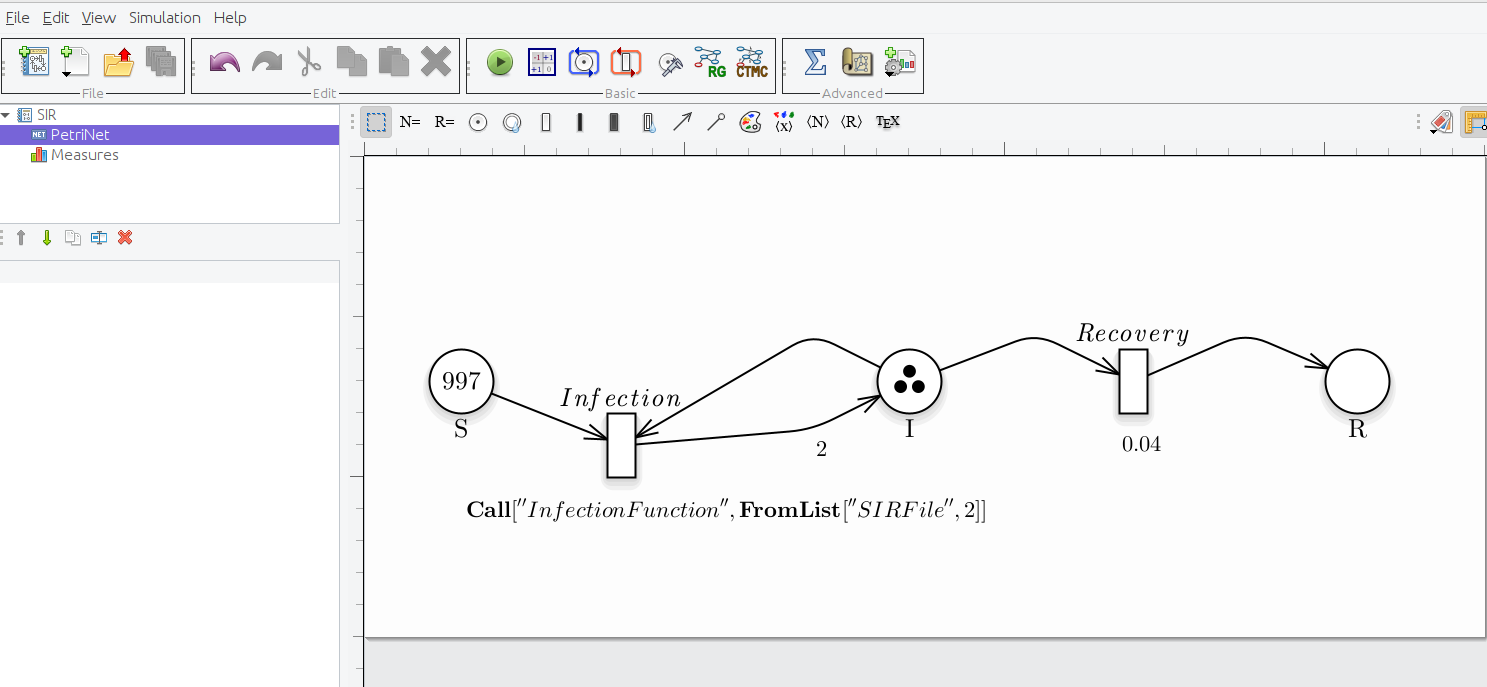The width and height of the screenshot is (1487, 687).
Task: Click the RG reachability graph icon
Action: click(x=709, y=63)
